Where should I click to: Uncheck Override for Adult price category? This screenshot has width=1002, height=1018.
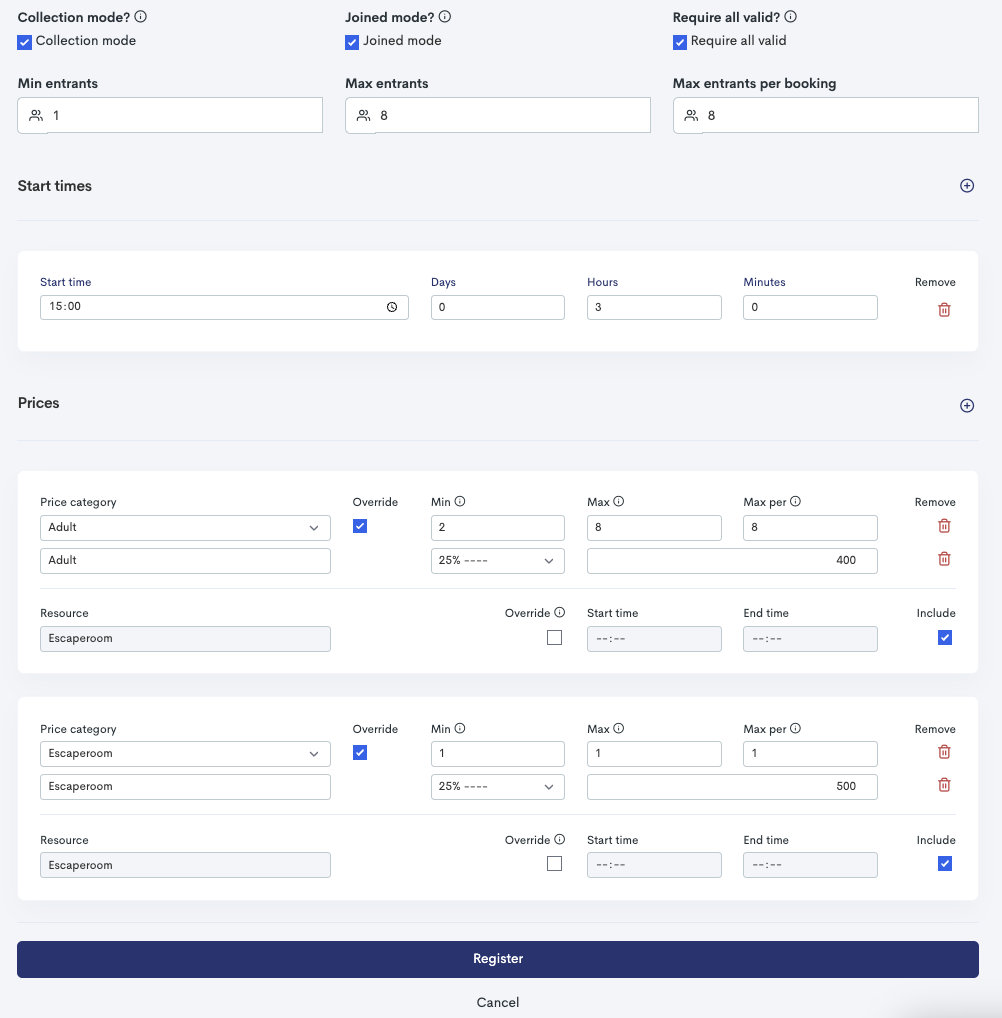360,526
